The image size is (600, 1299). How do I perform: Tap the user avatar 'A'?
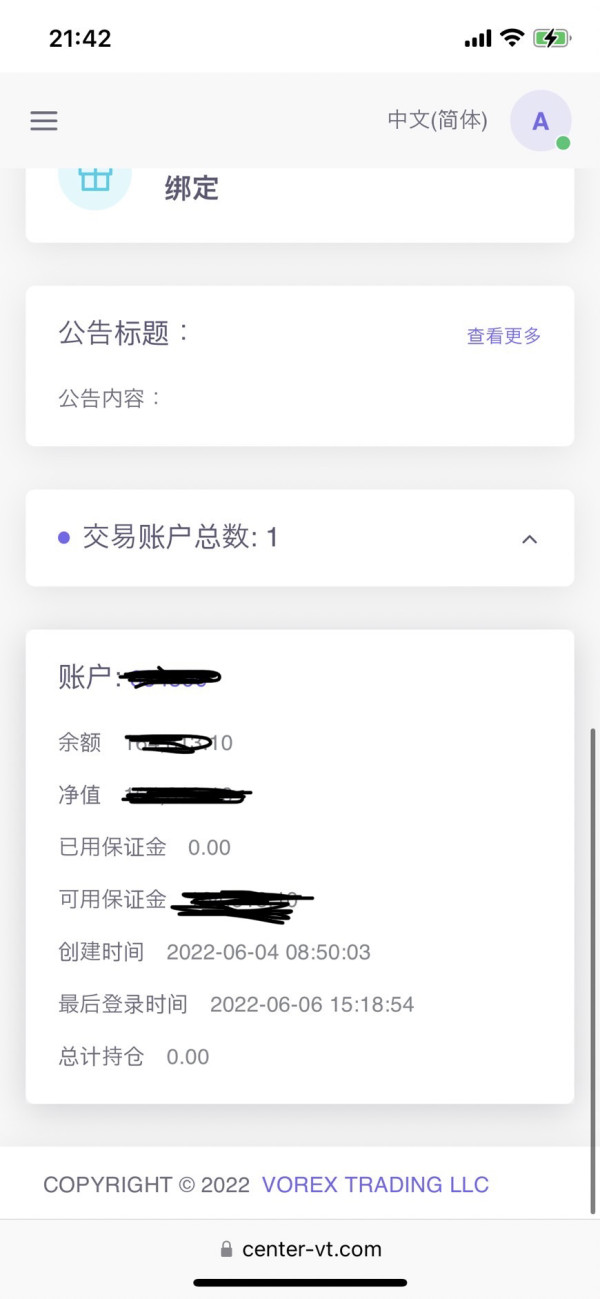tap(540, 121)
